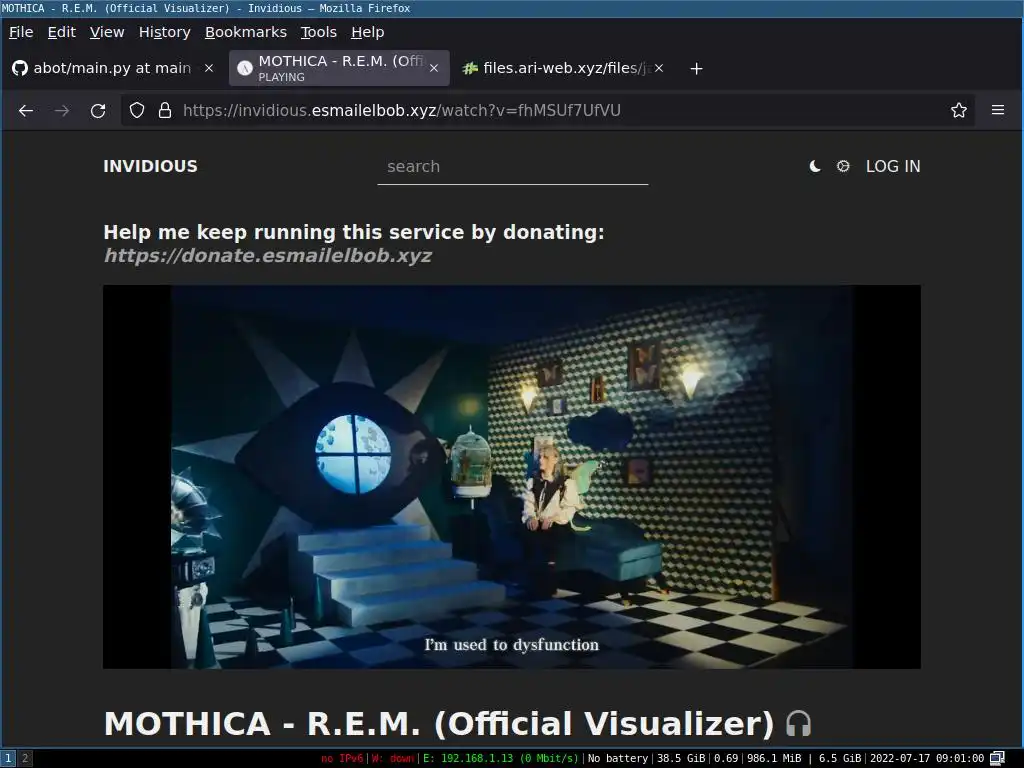Click the video player to pause
This screenshot has width=1024, height=768.
point(512,477)
